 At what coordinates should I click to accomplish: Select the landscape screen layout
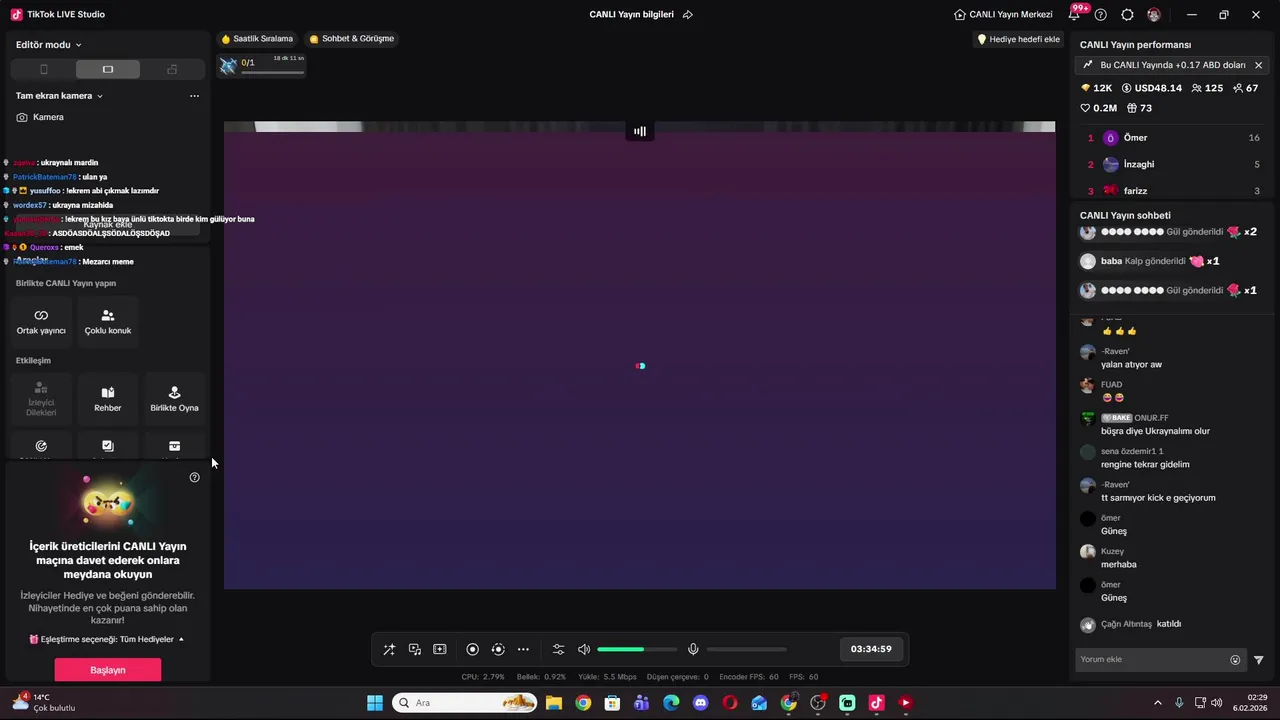(108, 69)
